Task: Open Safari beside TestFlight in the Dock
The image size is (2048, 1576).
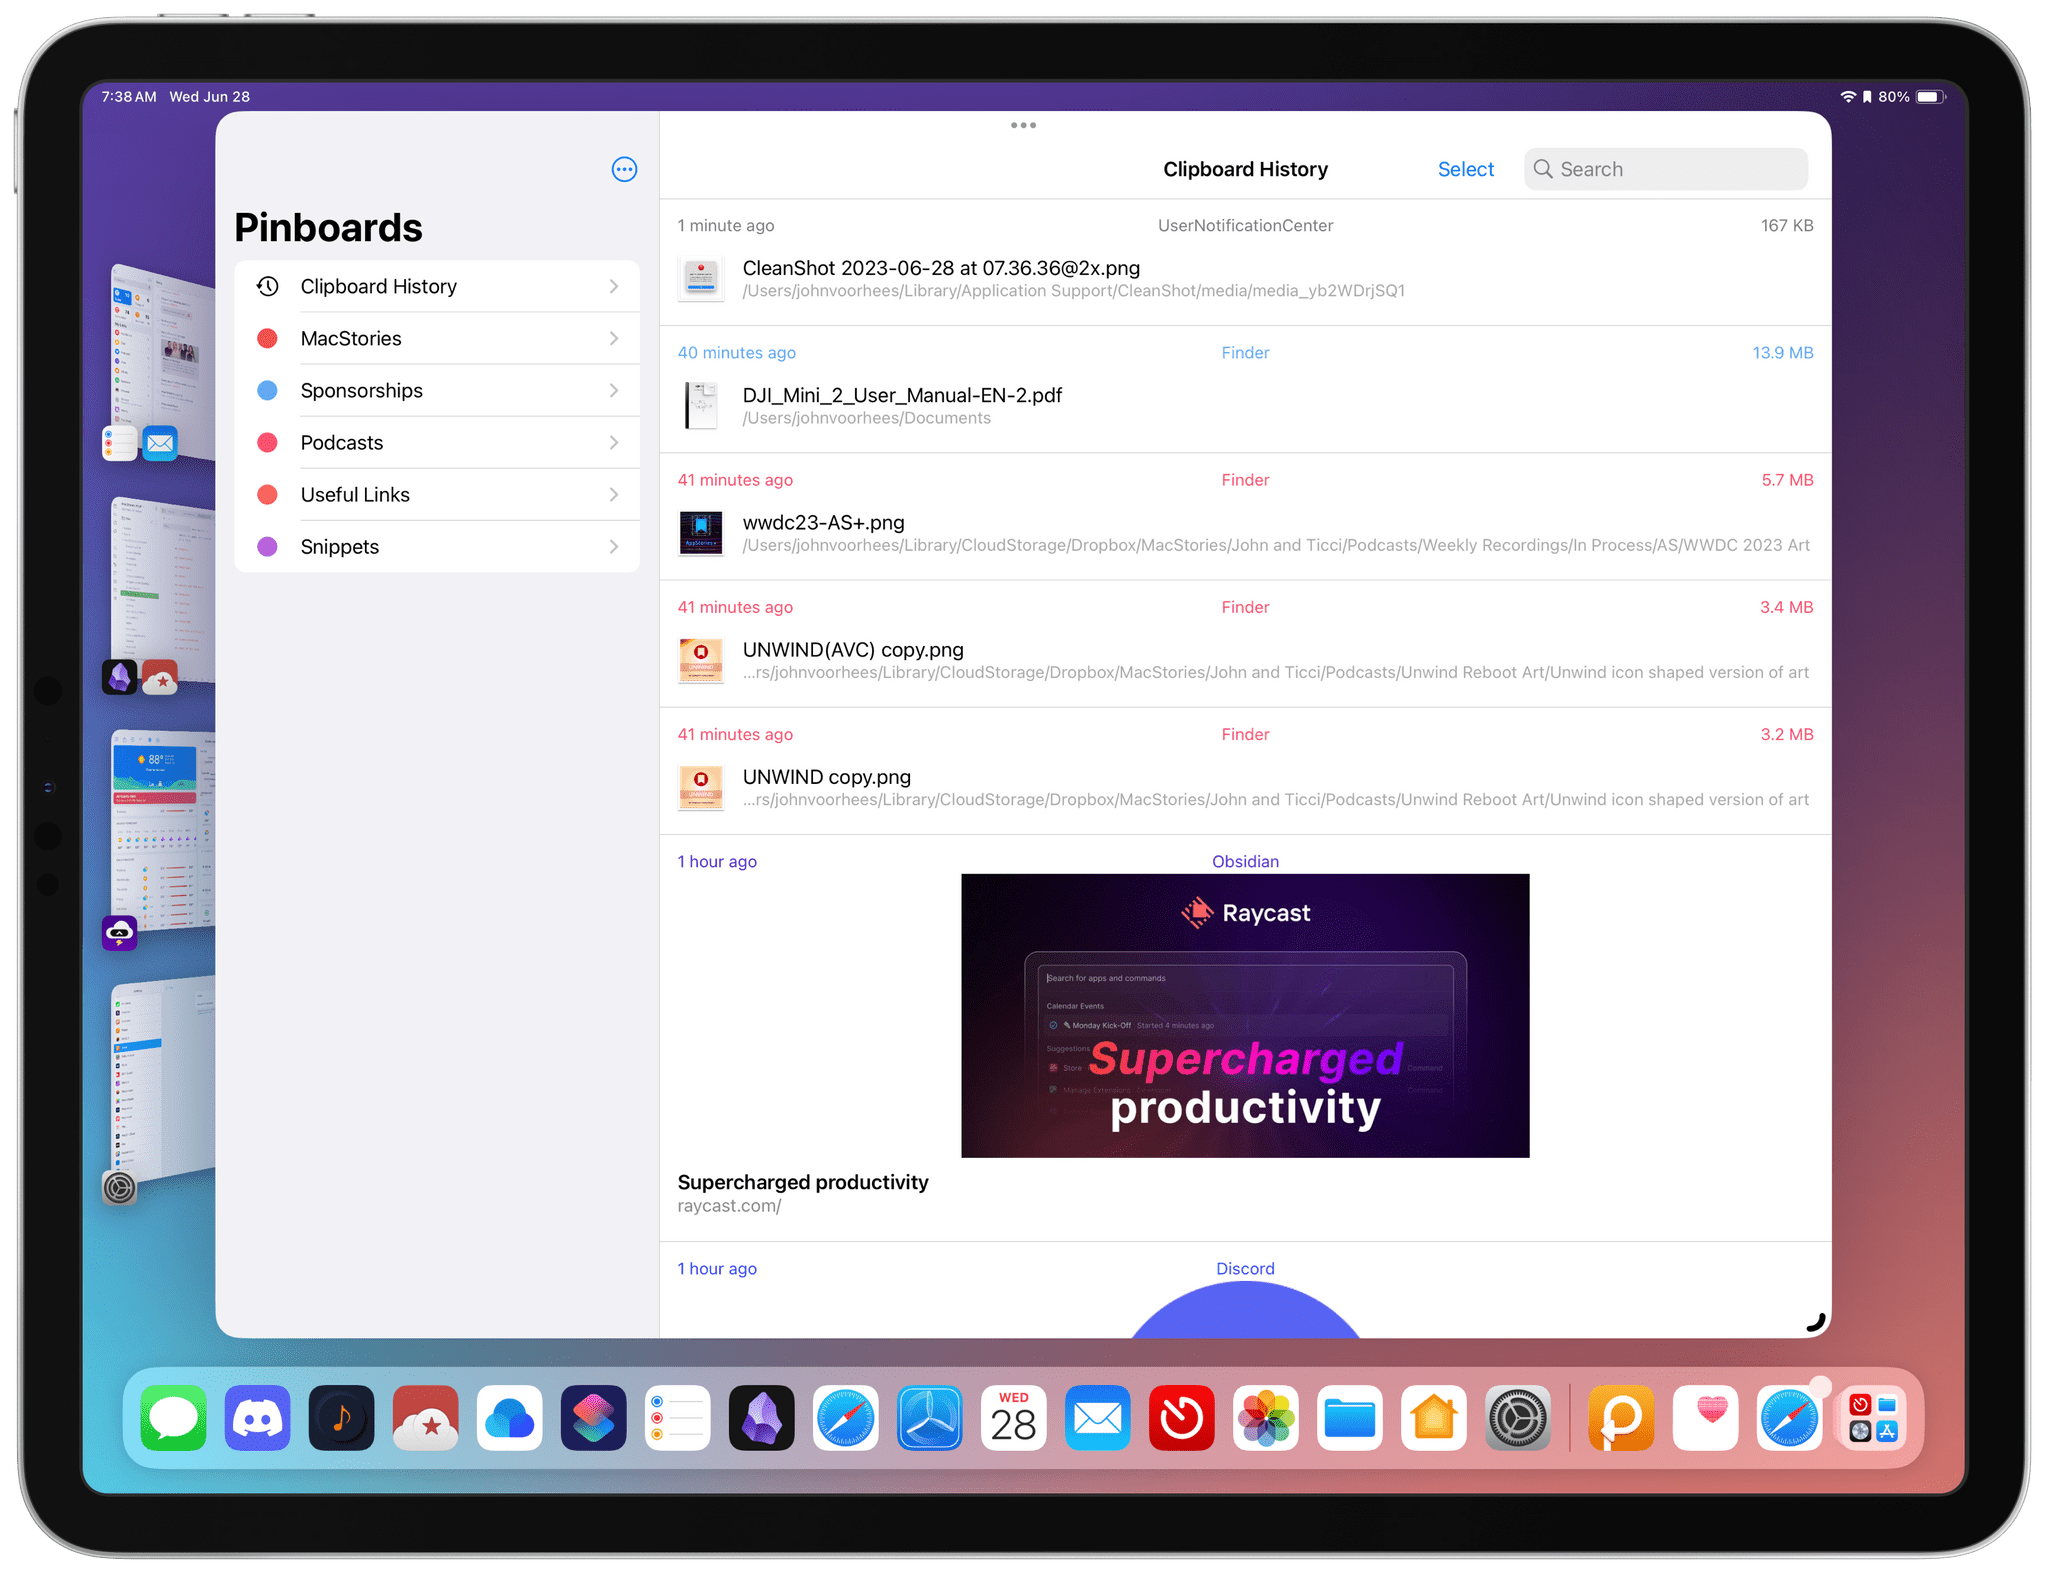Action: point(846,1418)
